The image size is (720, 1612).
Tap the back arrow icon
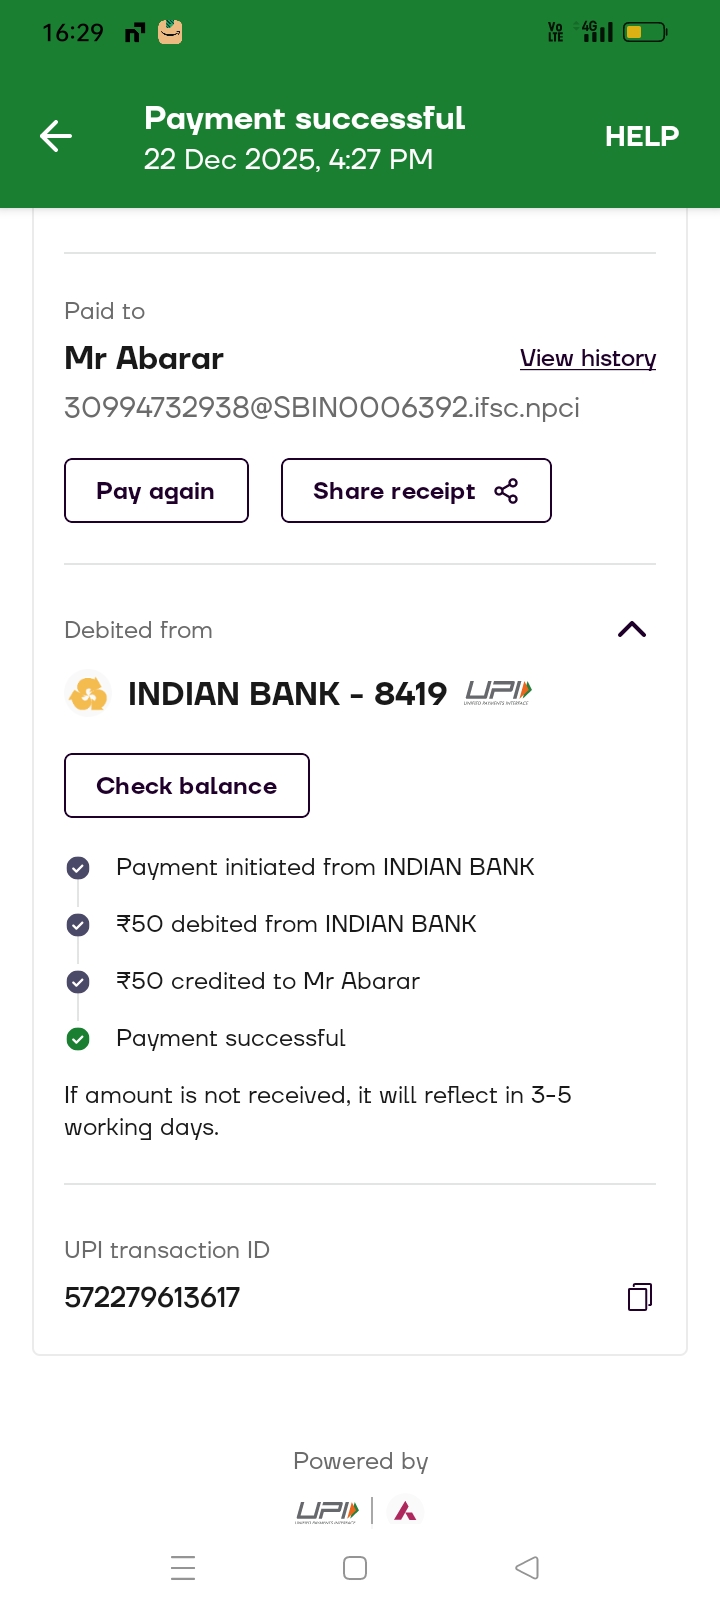[x=56, y=136]
